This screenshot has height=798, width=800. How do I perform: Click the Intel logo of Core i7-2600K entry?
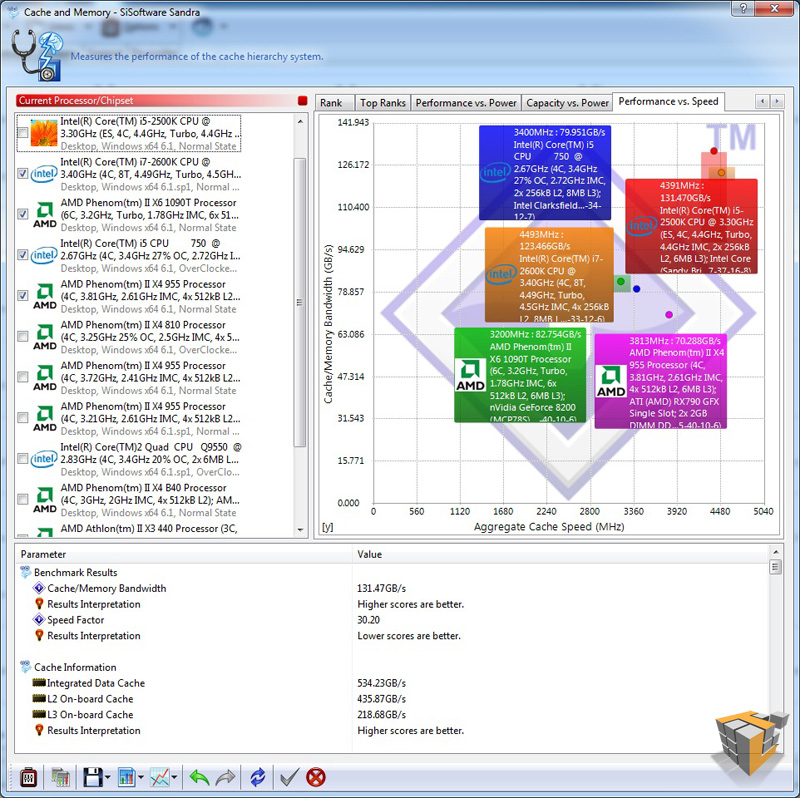click(x=44, y=174)
